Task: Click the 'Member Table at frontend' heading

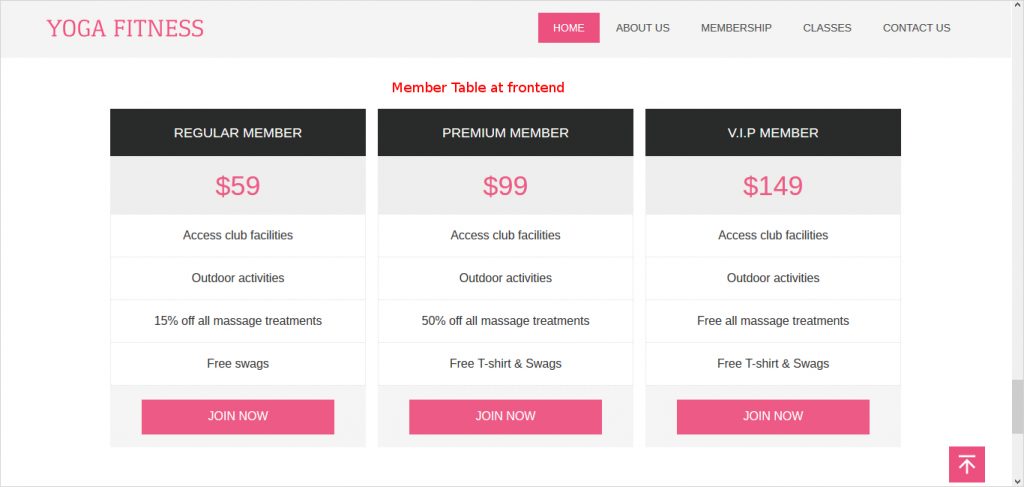Action: (x=478, y=88)
